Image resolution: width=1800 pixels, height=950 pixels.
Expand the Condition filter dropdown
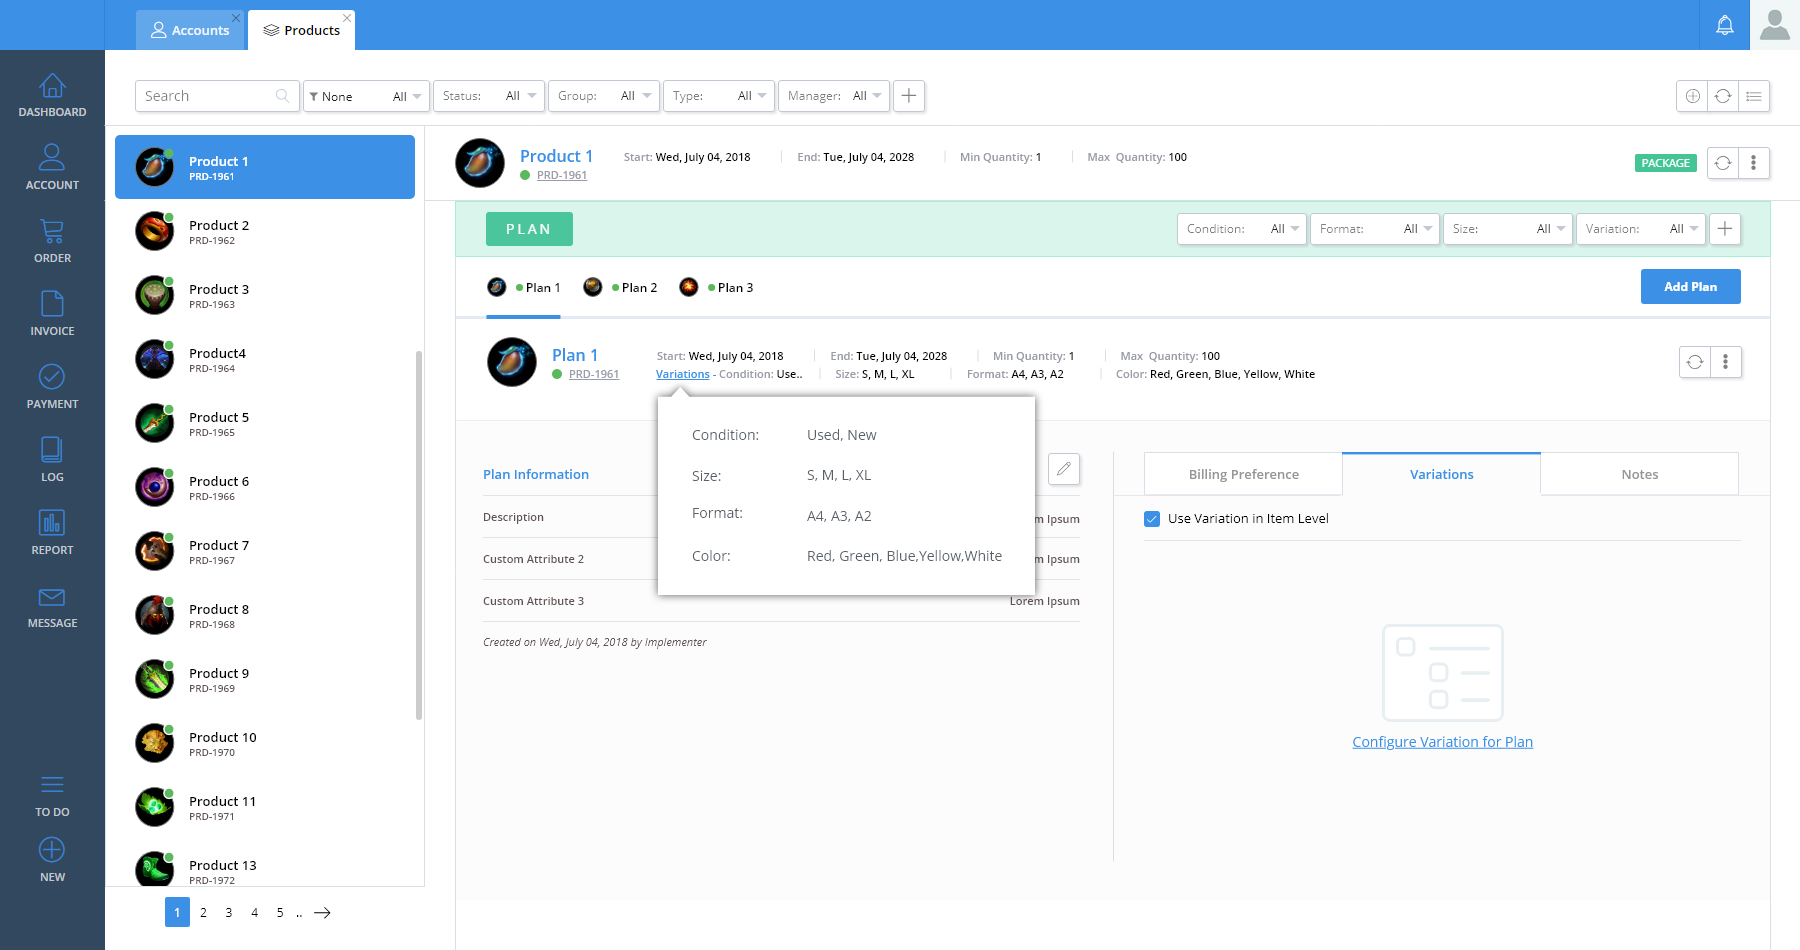tap(1241, 229)
